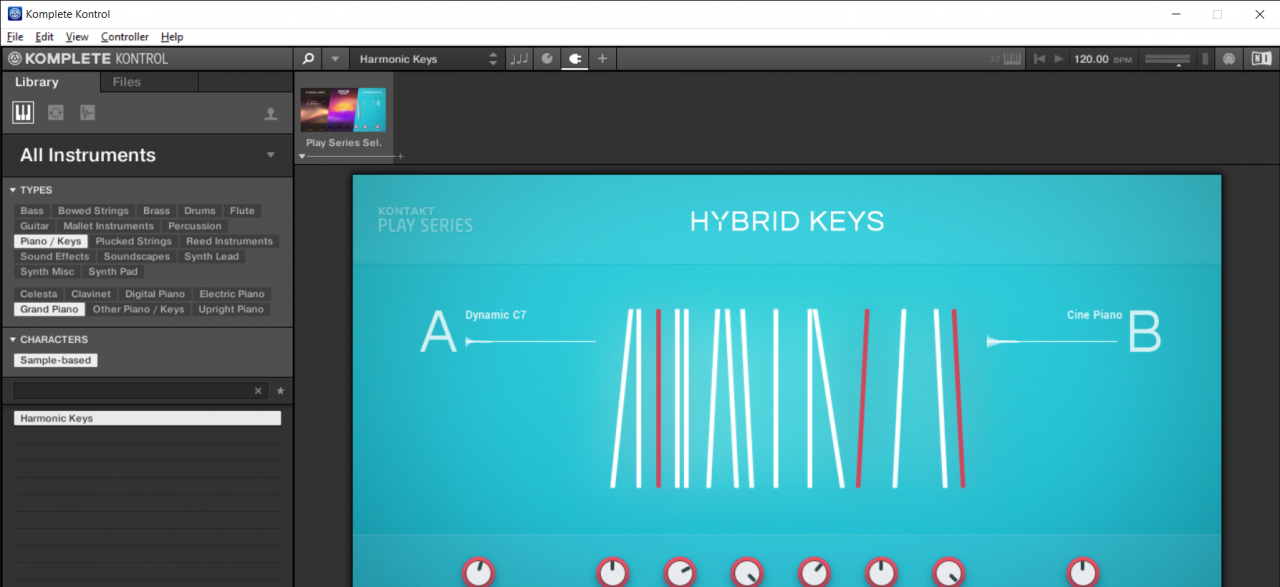Clear the search field with X
This screenshot has height=587, width=1280.
(x=258, y=391)
